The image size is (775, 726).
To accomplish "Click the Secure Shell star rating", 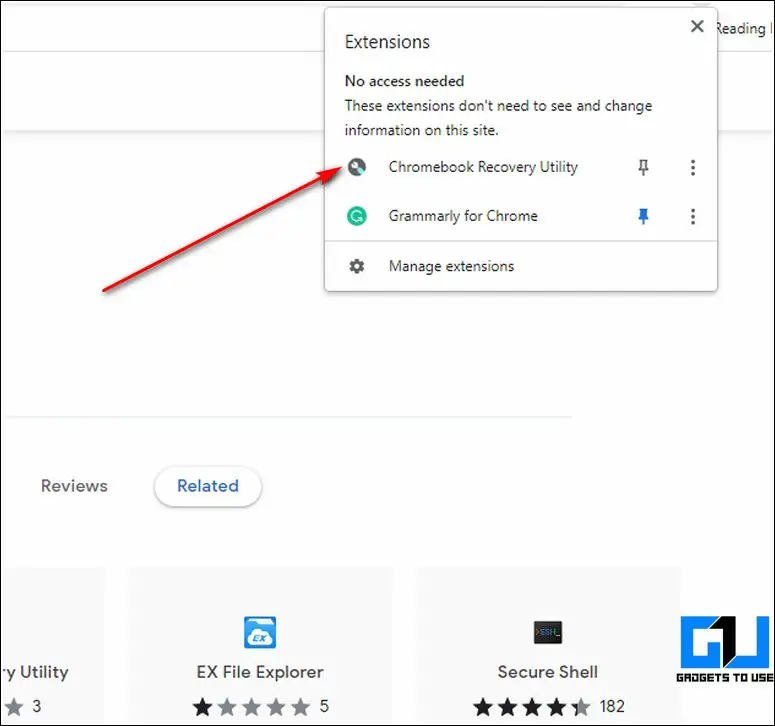I will tap(532, 707).
